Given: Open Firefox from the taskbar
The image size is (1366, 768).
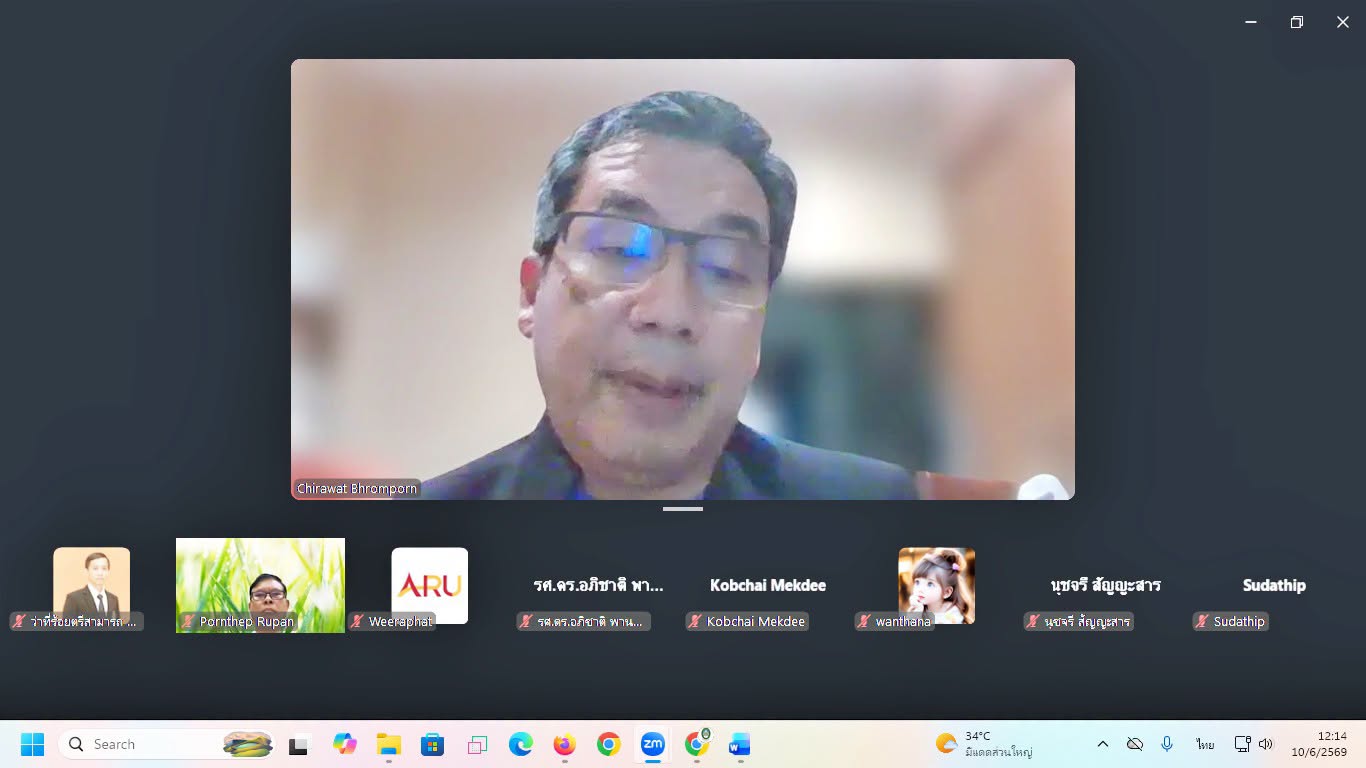Looking at the screenshot, I should pos(564,744).
